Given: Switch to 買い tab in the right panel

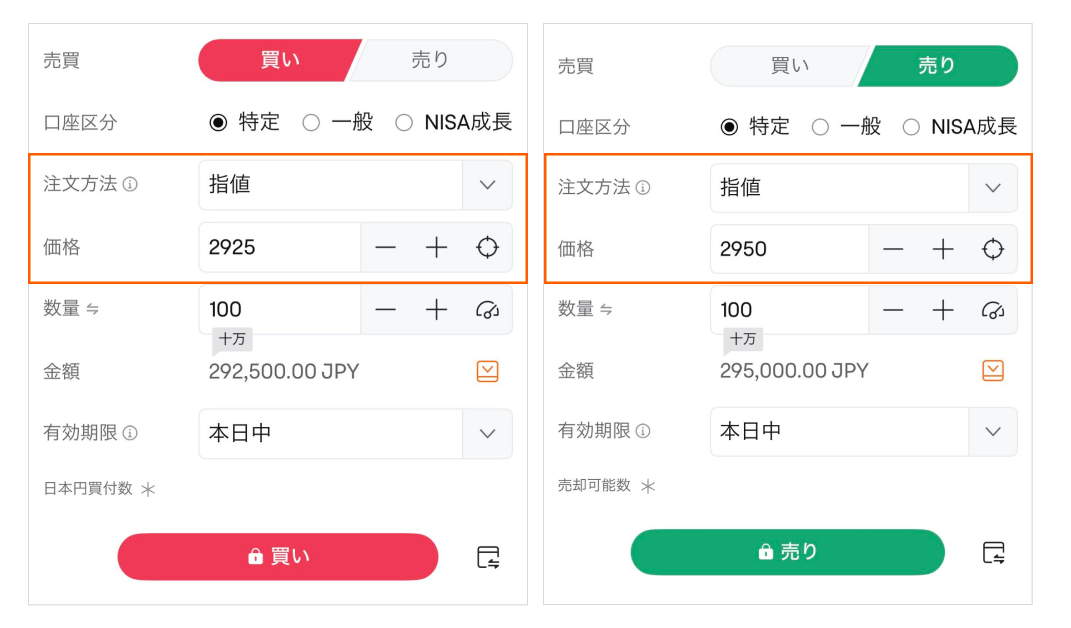Looking at the screenshot, I should [788, 66].
